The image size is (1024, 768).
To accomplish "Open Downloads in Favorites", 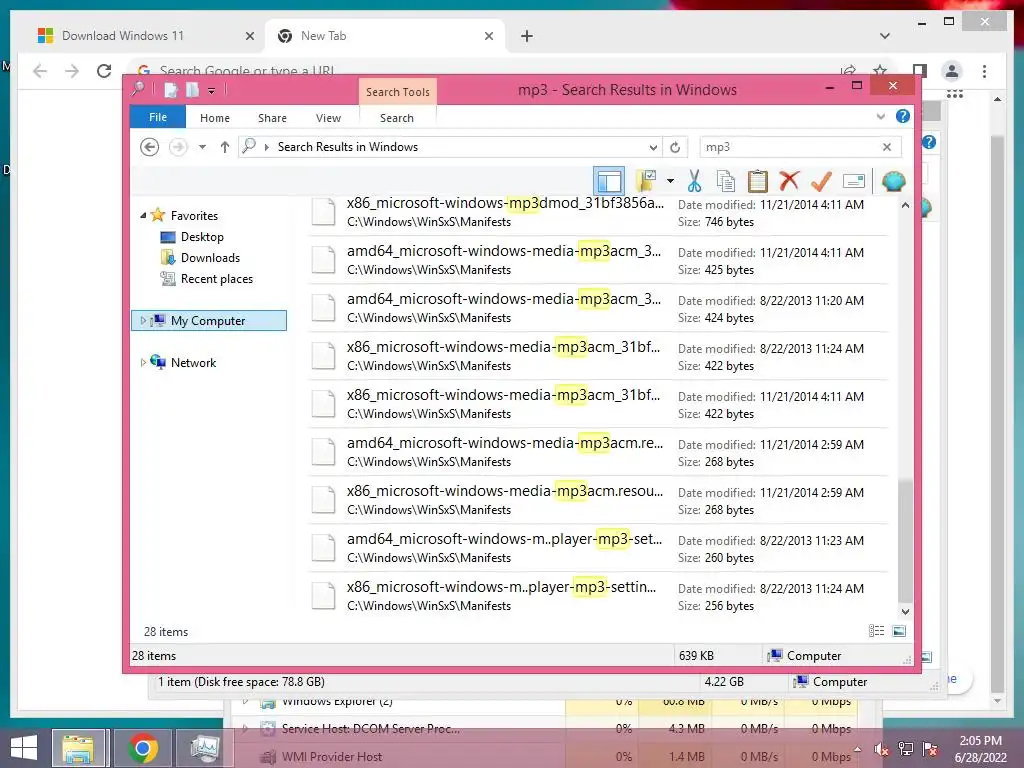I will 210,258.
